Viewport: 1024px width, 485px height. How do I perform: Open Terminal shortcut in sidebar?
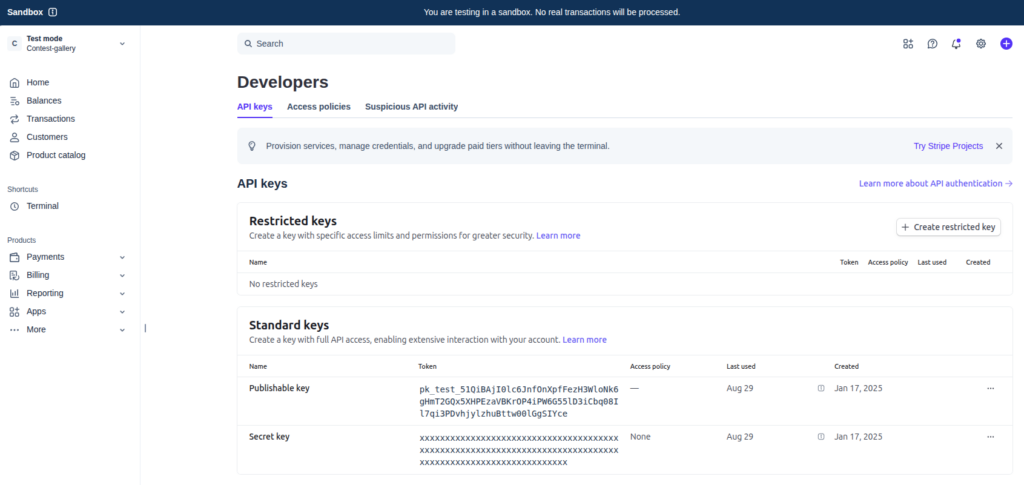[42, 206]
